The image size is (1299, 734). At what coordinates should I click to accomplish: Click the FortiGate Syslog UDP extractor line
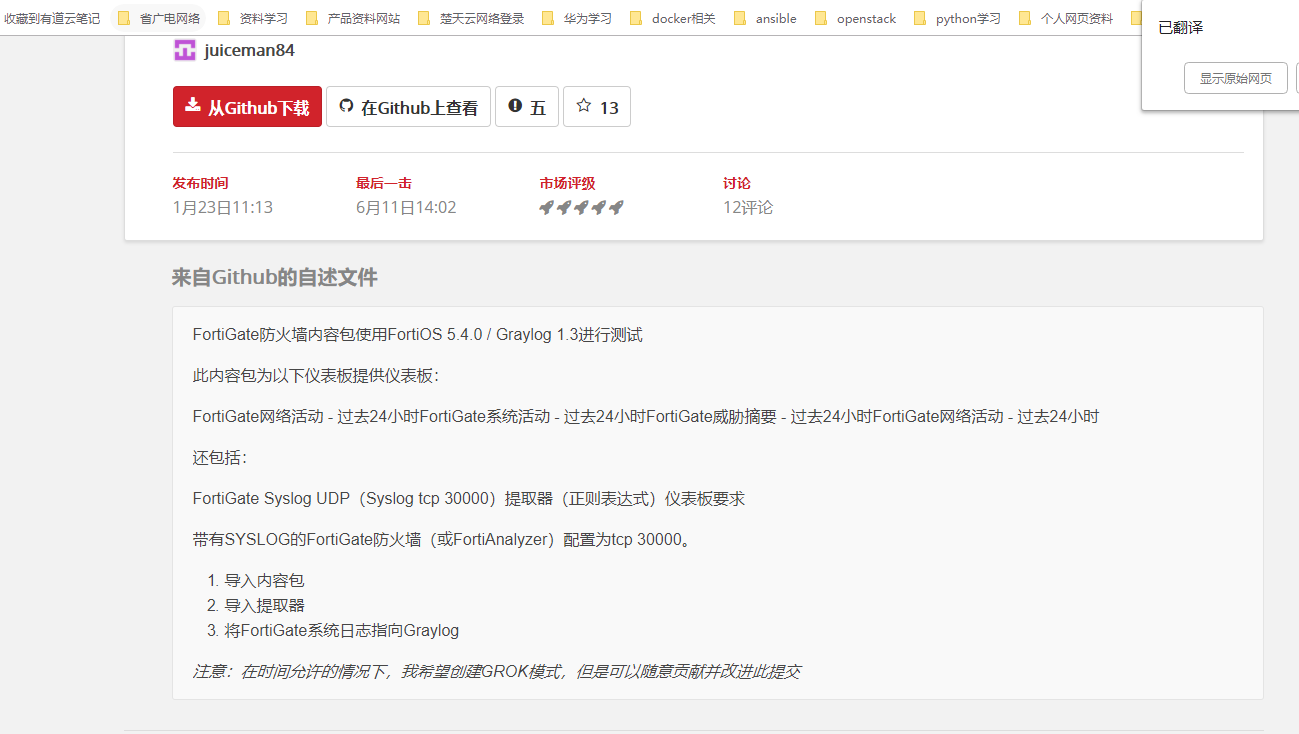(469, 499)
